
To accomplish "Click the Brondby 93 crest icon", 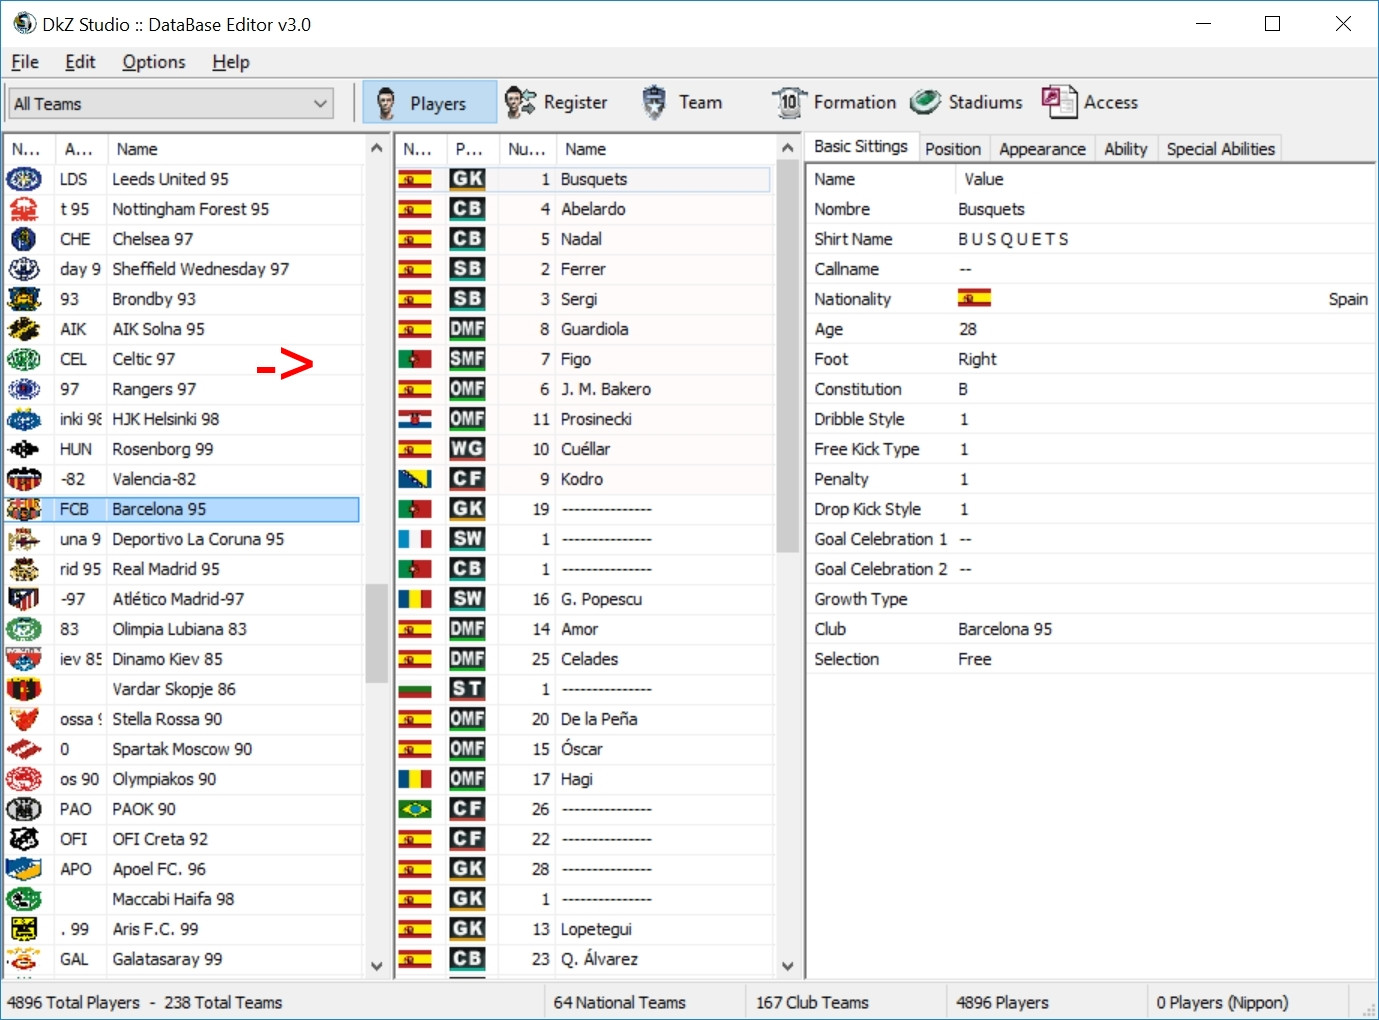I will pos(24,299).
